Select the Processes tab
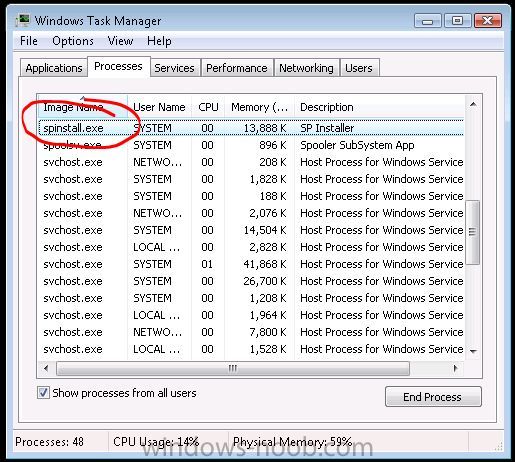The width and height of the screenshot is (515, 462). (118, 66)
